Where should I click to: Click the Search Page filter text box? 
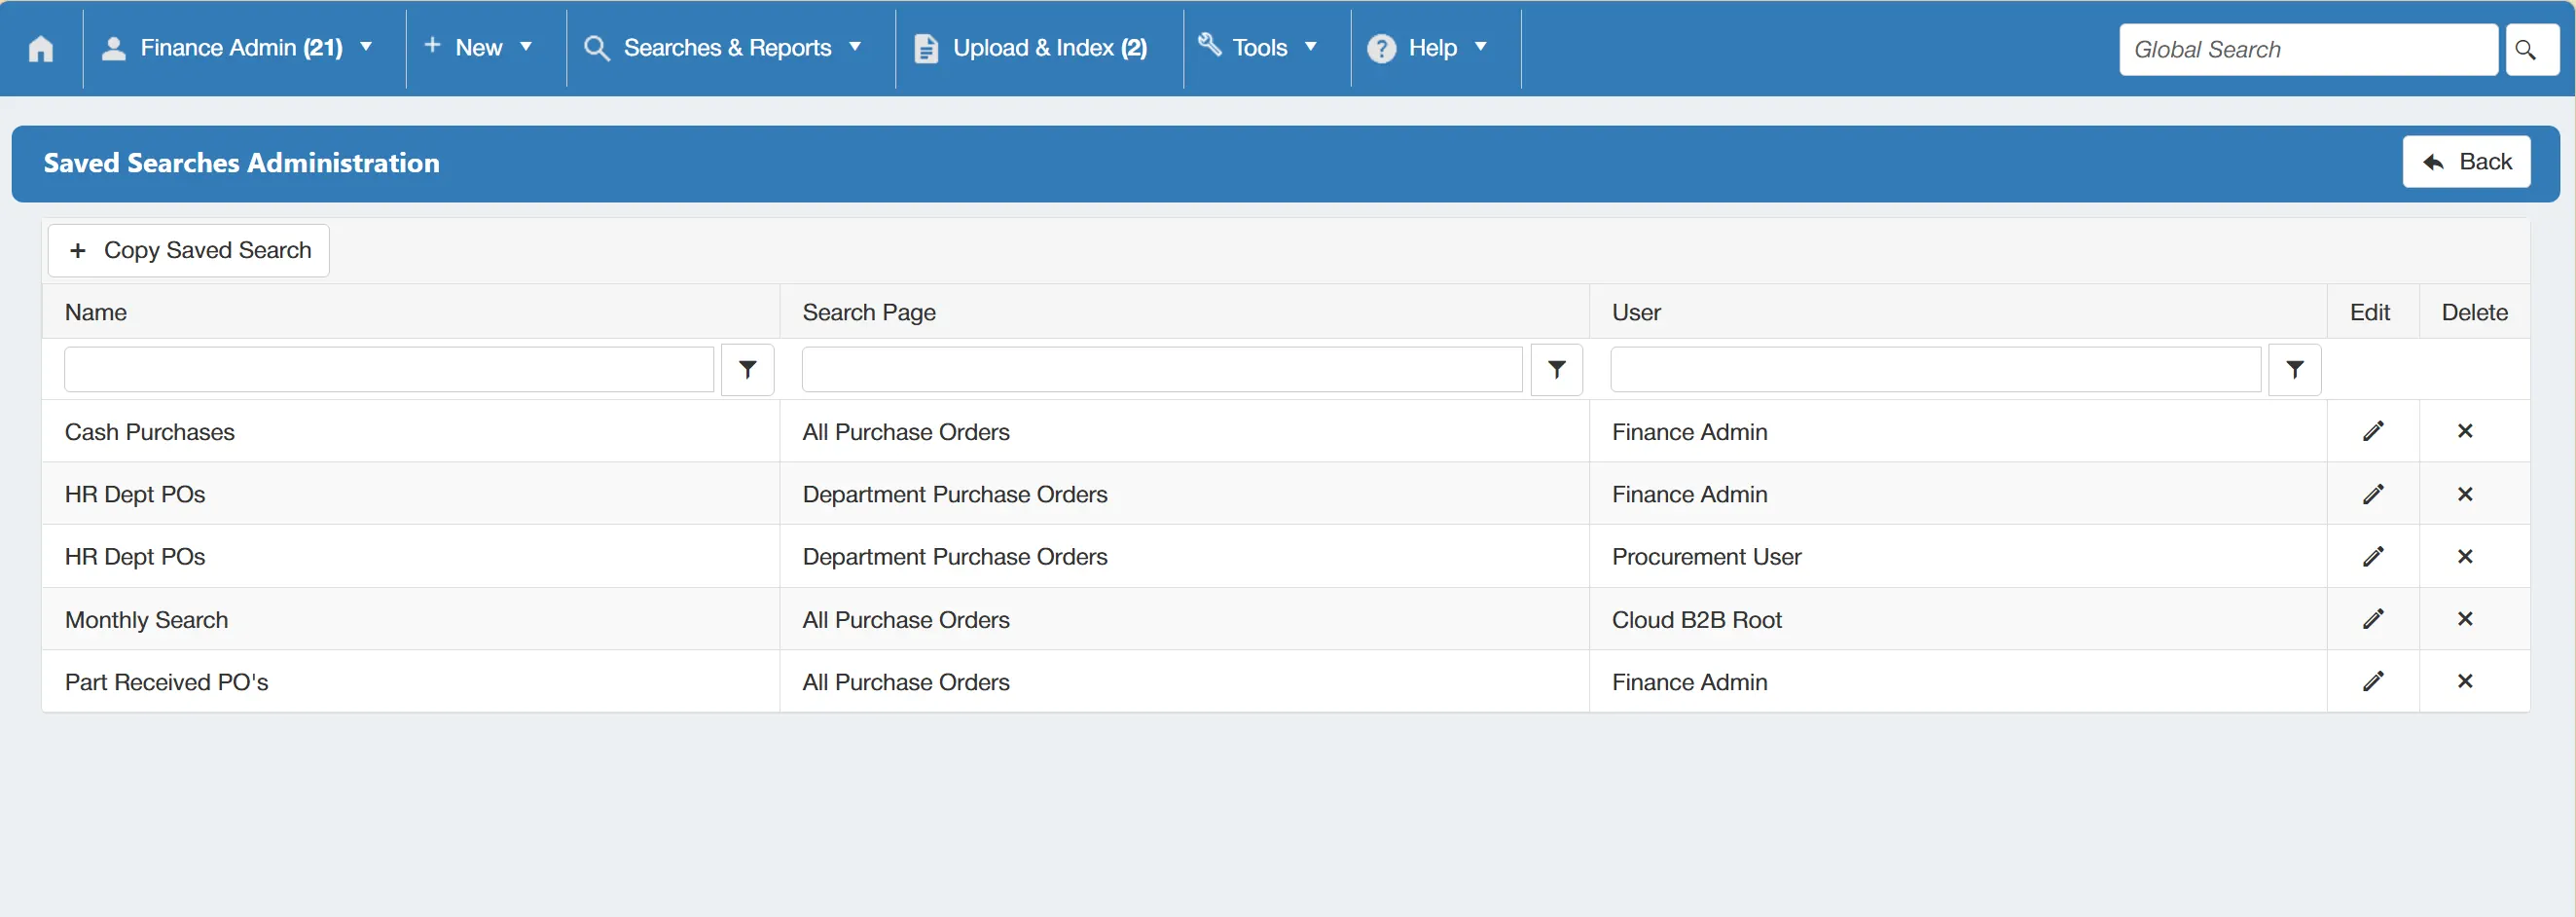pos(1162,370)
